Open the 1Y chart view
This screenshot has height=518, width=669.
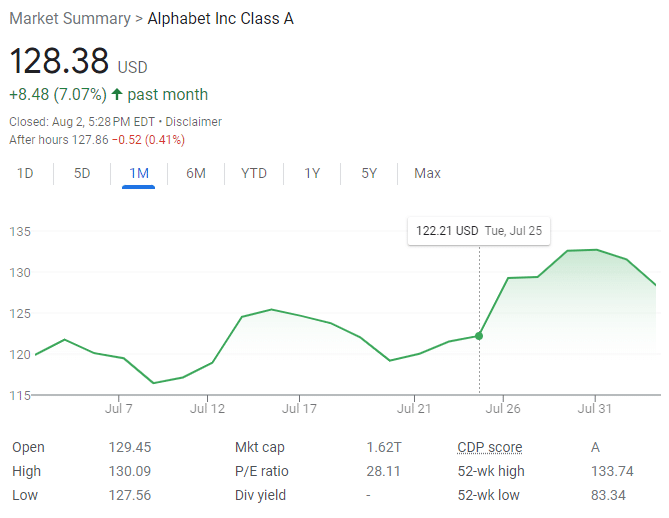(x=312, y=173)
